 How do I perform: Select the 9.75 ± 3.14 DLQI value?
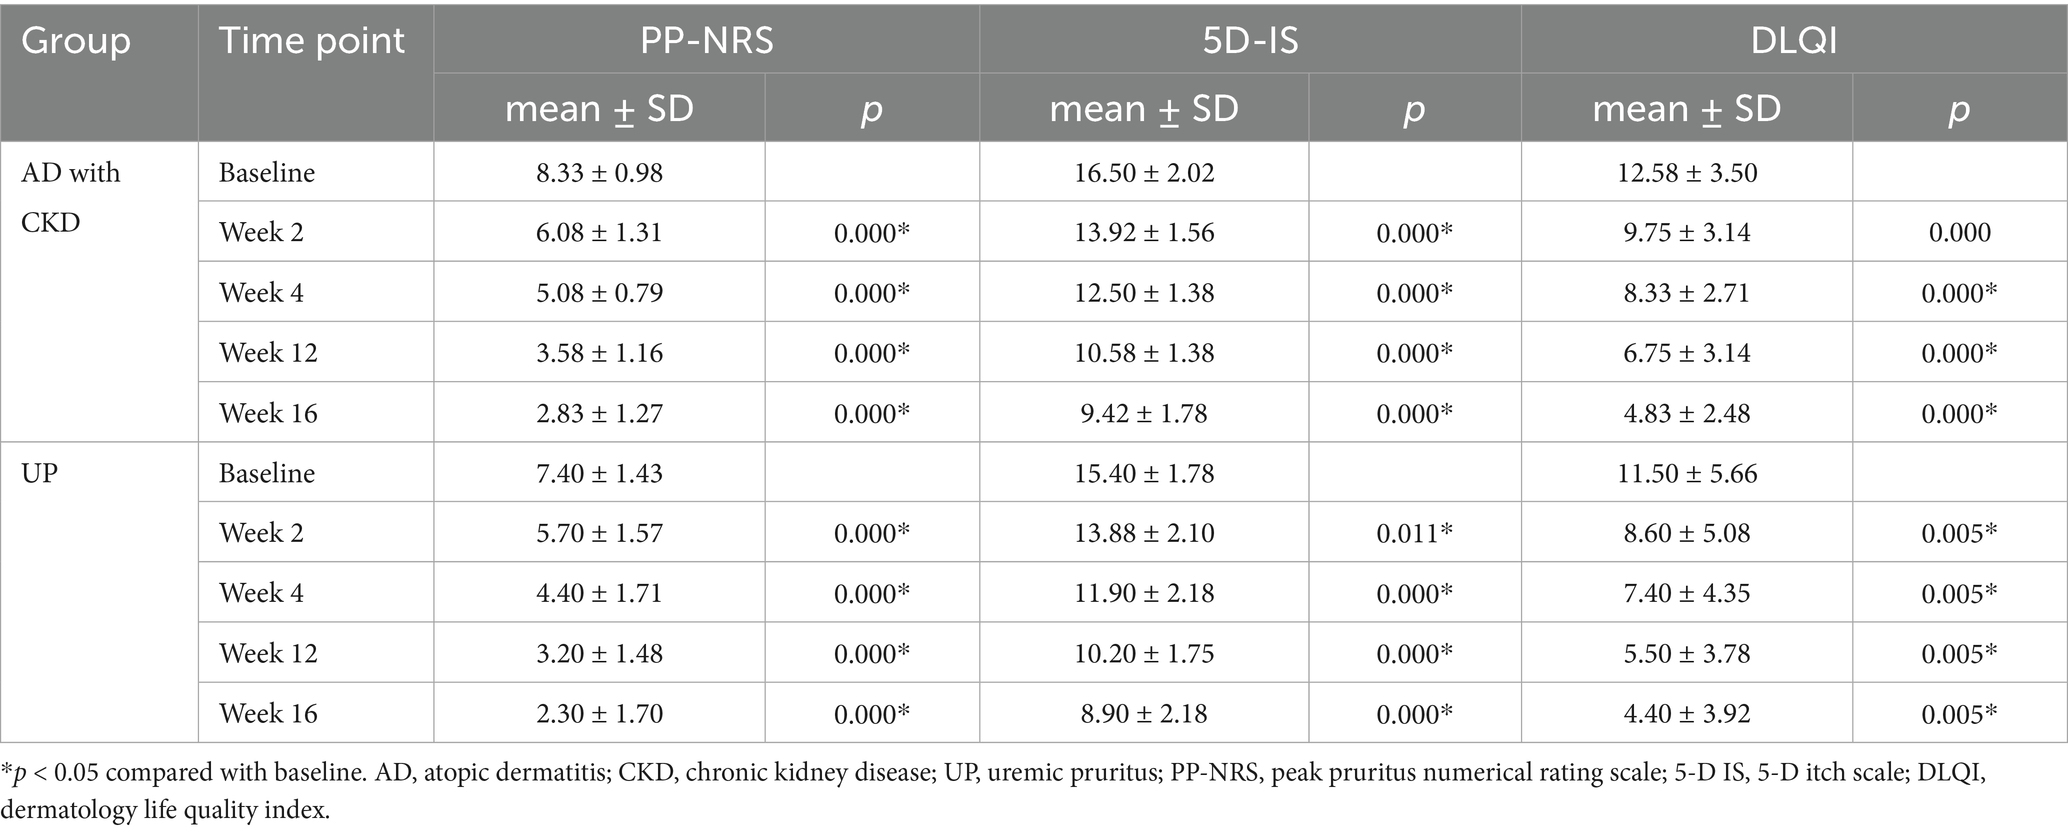pos(1687,233)
